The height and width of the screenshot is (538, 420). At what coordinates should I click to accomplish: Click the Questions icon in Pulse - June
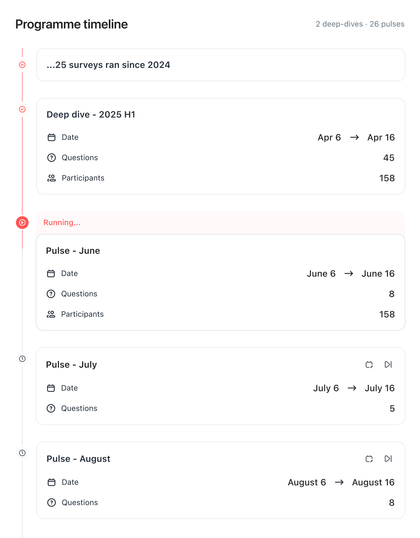pos(51,294)
